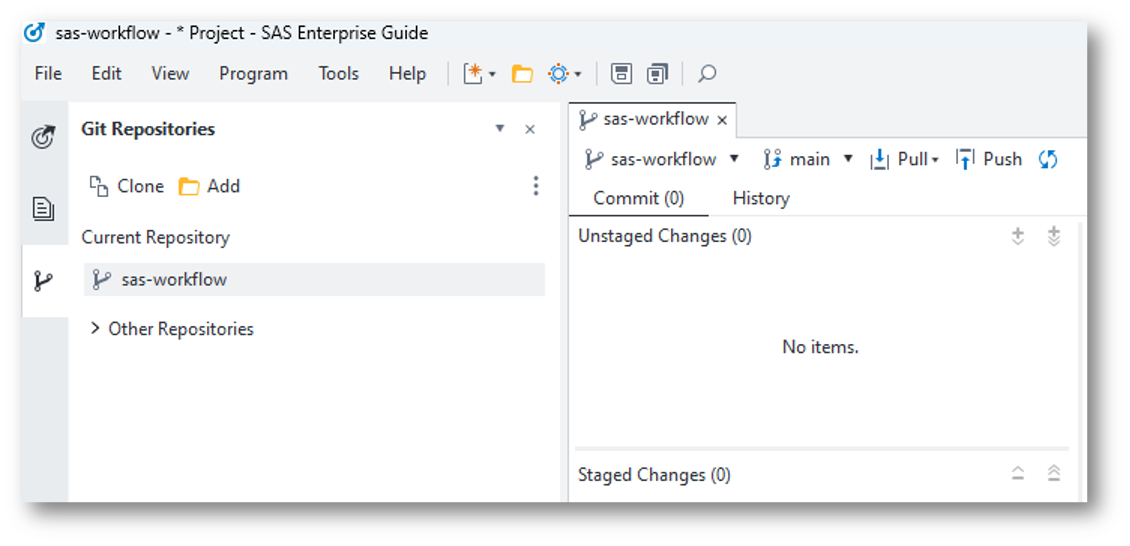Stage all unstaged changes with double-arrow icon

point(1053,236)
